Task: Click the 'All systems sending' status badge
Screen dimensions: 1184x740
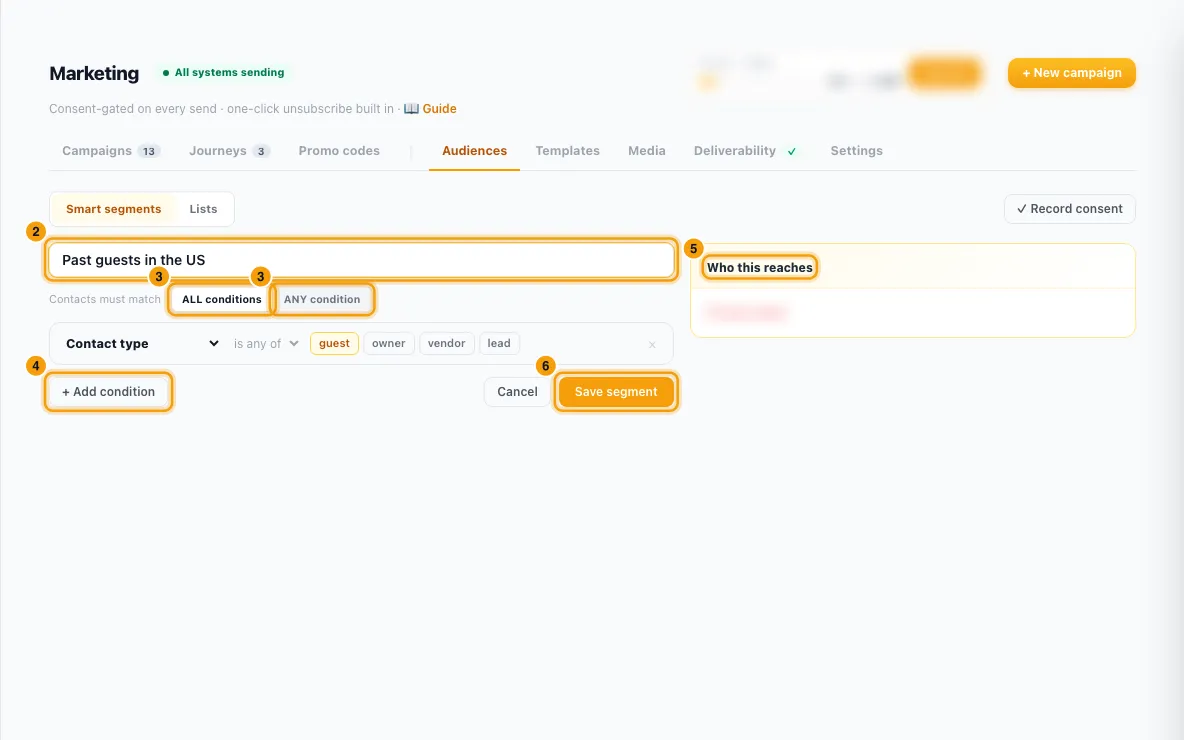Action: [224, 72]
